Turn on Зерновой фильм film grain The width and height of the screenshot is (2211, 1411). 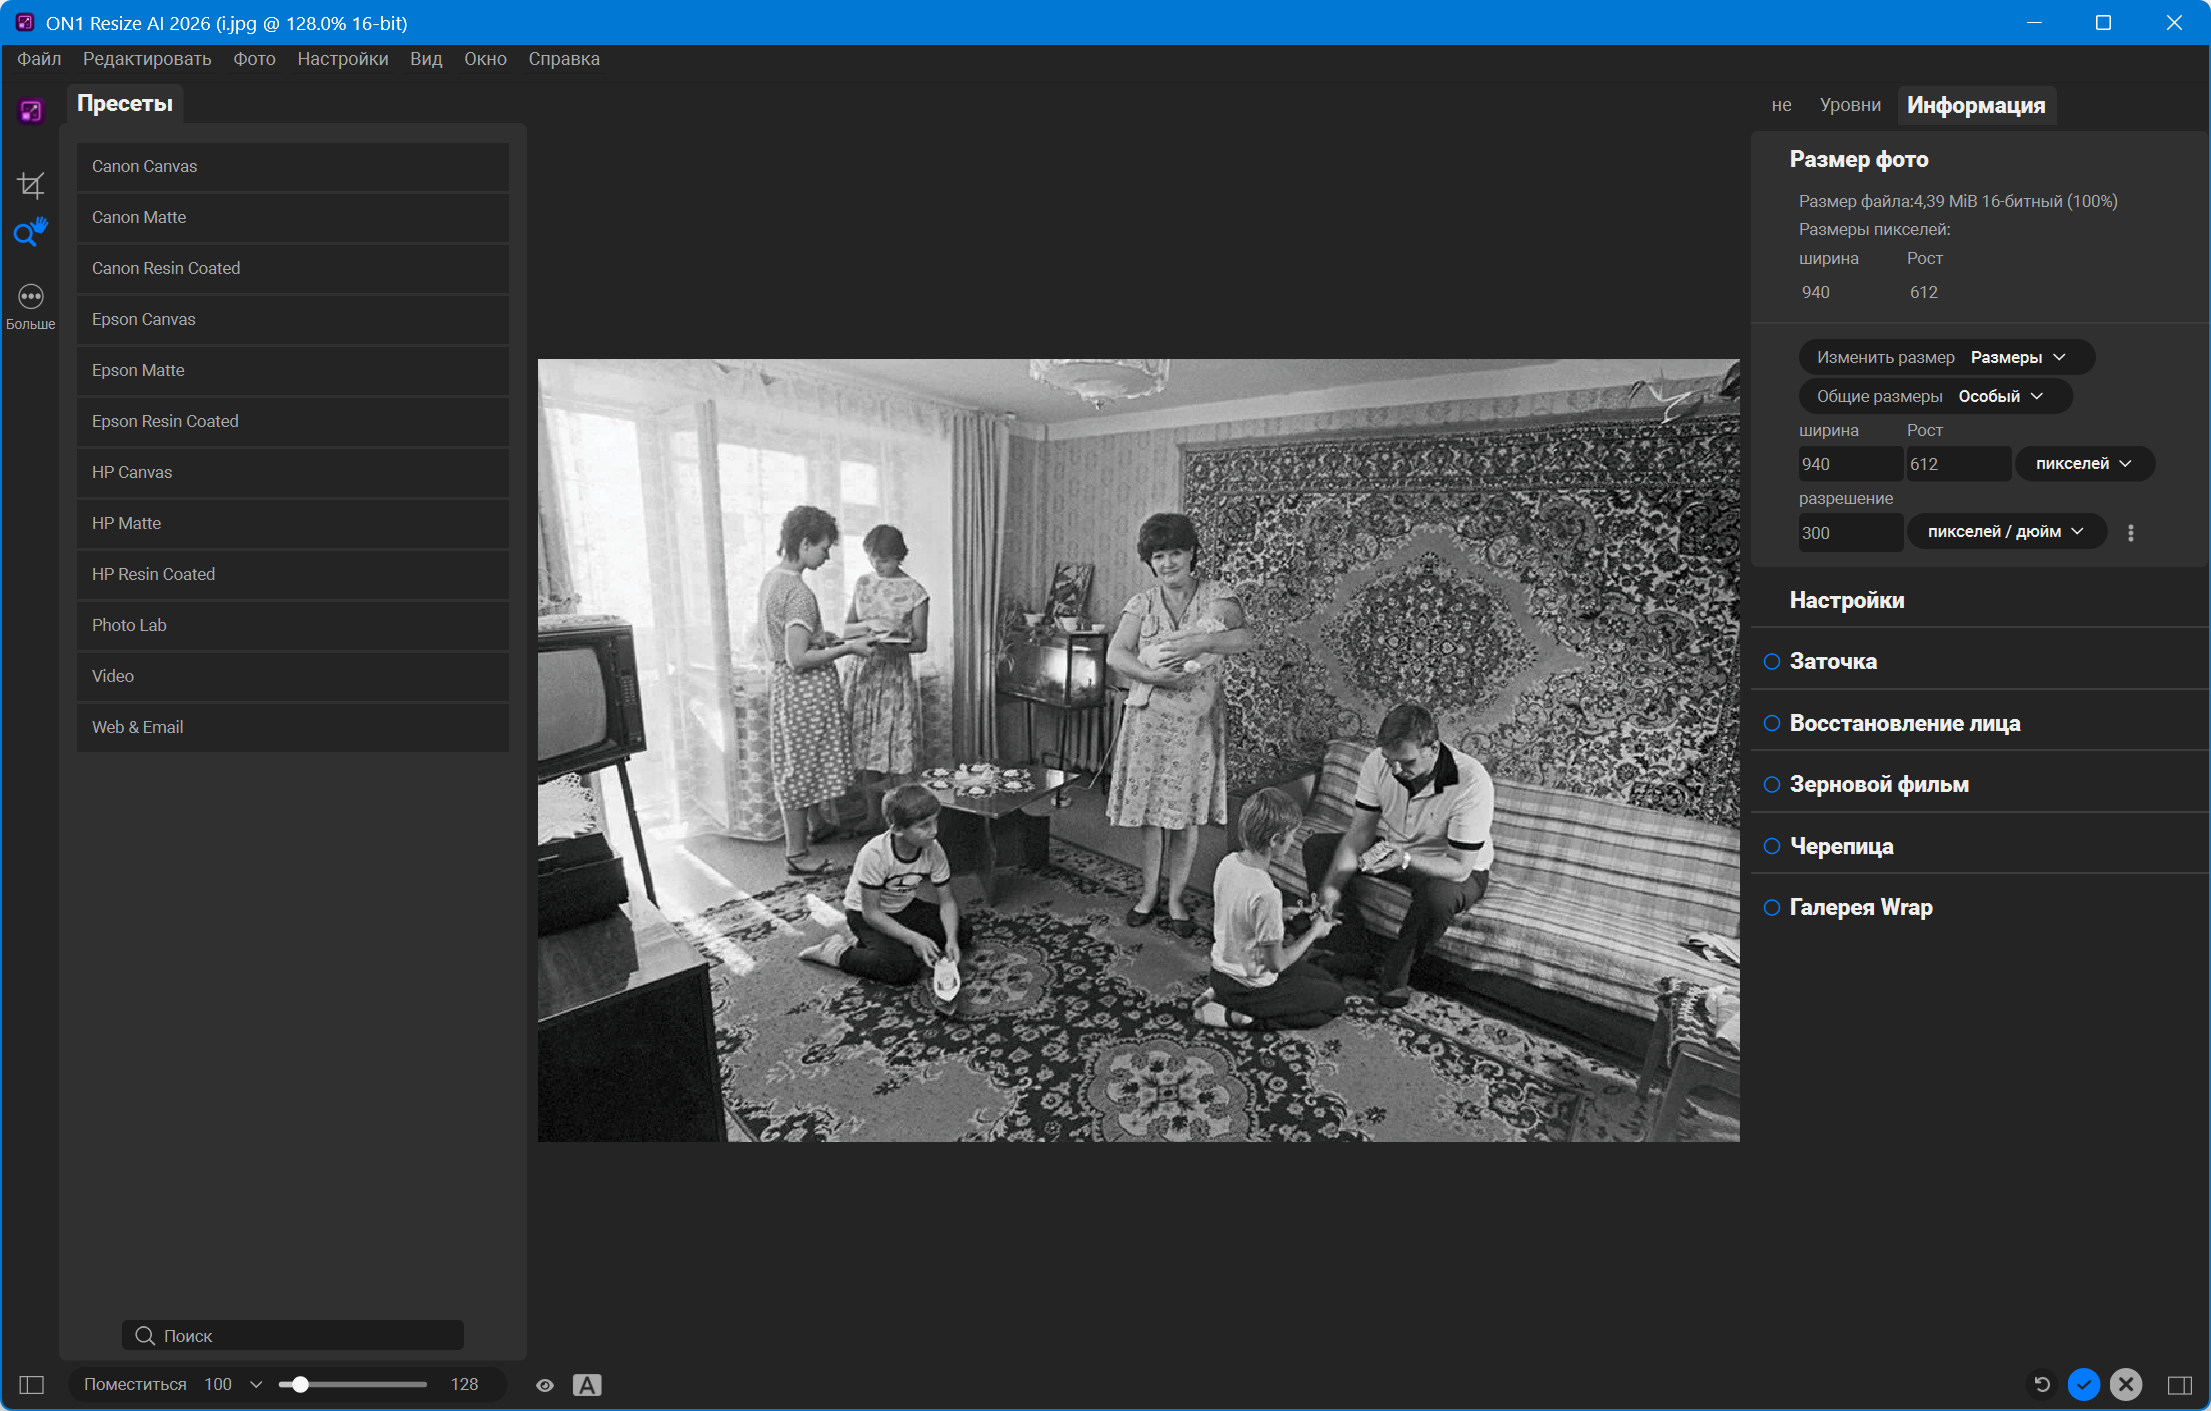[1772, 785]
